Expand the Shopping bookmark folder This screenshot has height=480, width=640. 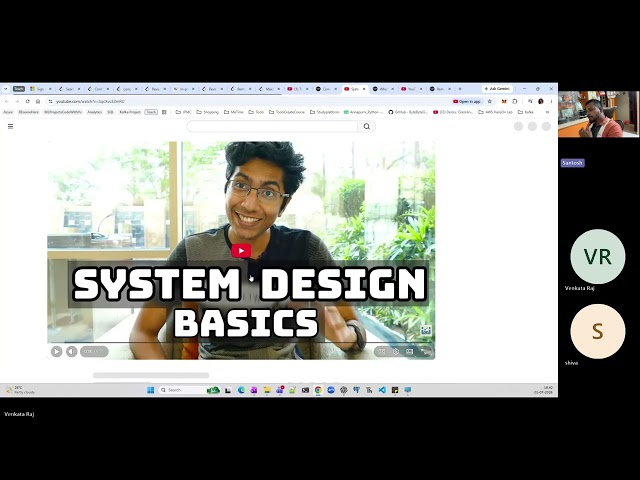click(x=208, y=112)
